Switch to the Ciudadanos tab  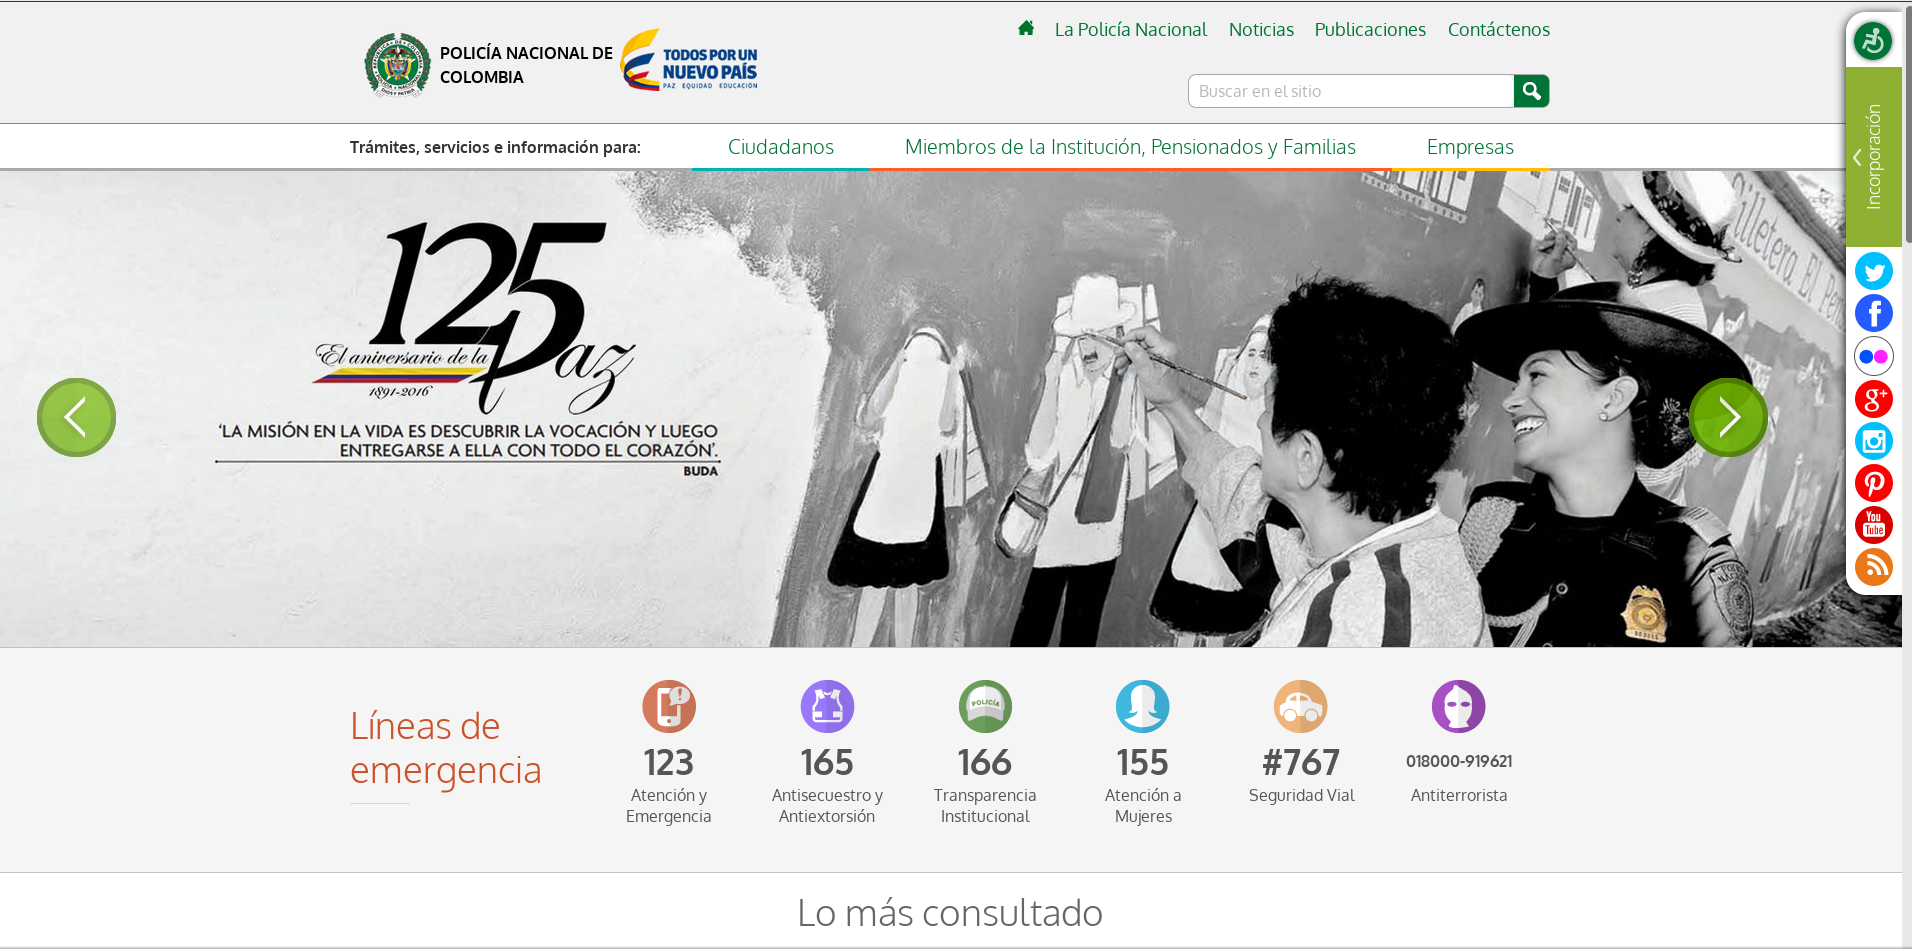pos(781,146)
